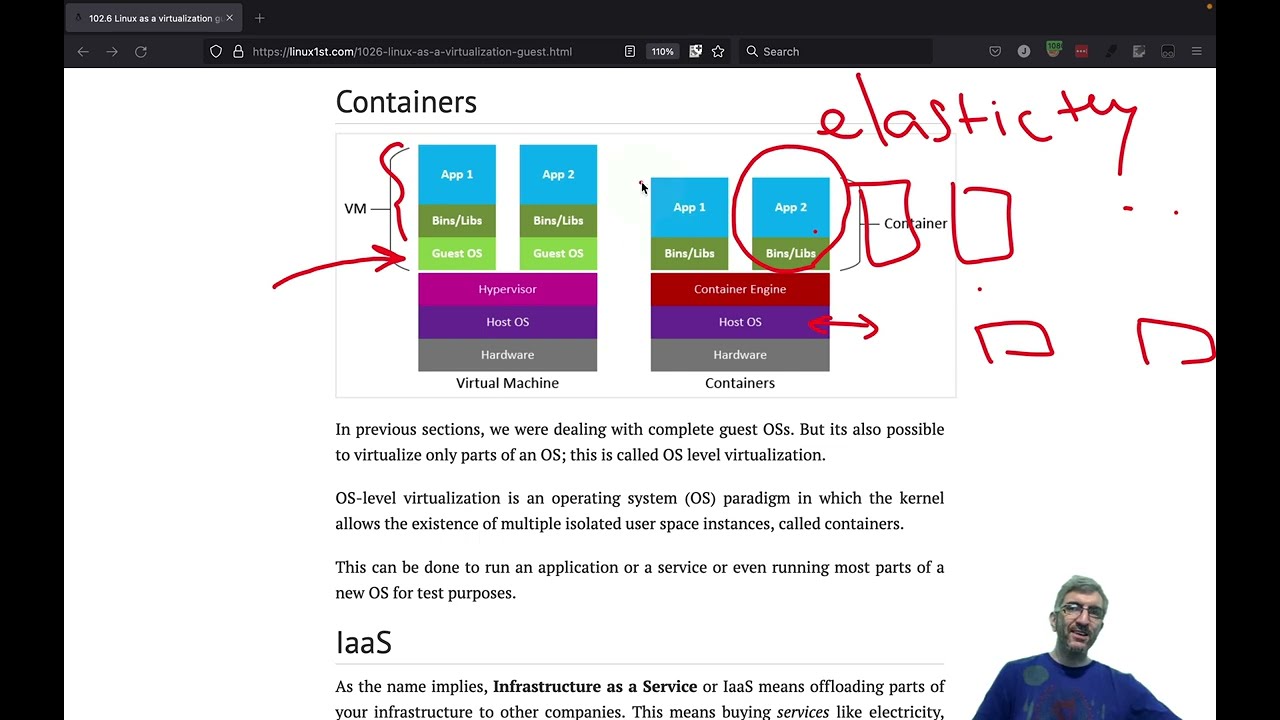Close the 102.6 Linux virtualization tab
Viewport: 1280px width, 720px height.
229,18
